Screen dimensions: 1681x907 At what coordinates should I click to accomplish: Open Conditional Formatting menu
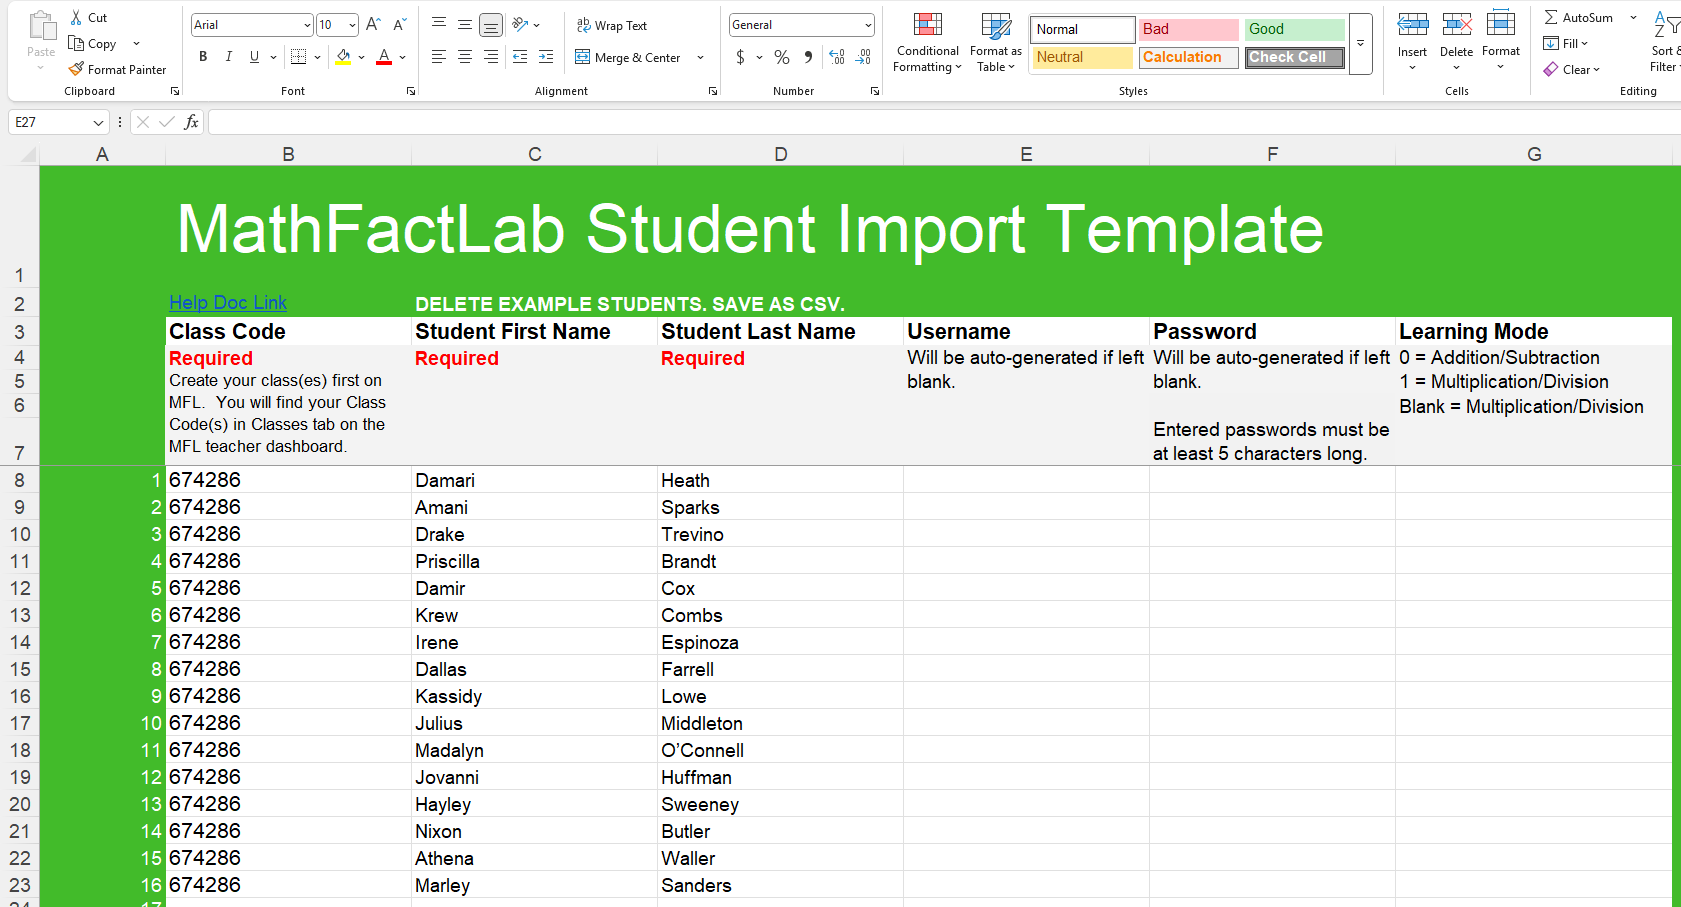click(x=928, y=43)
